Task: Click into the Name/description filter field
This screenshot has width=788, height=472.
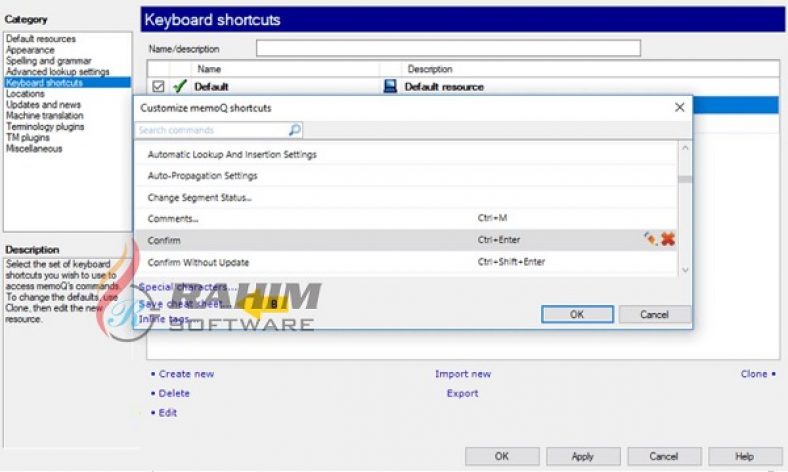Action: coord(448,48)
